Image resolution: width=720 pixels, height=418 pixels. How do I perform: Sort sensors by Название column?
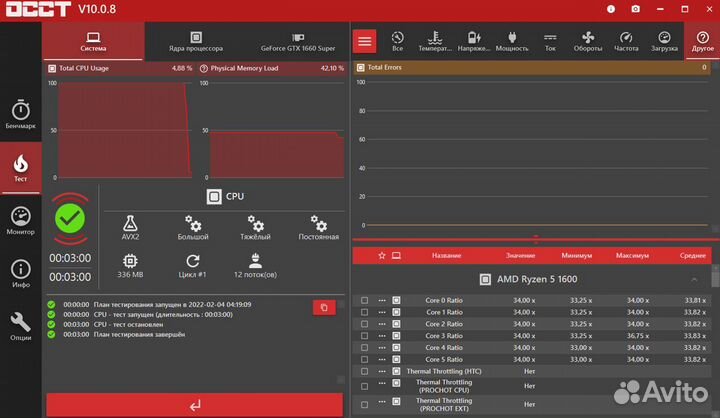coord(446,255)
